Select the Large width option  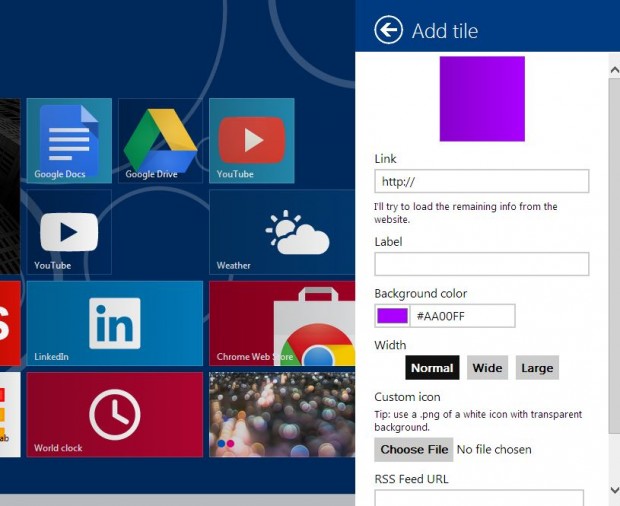click(537, 368)
